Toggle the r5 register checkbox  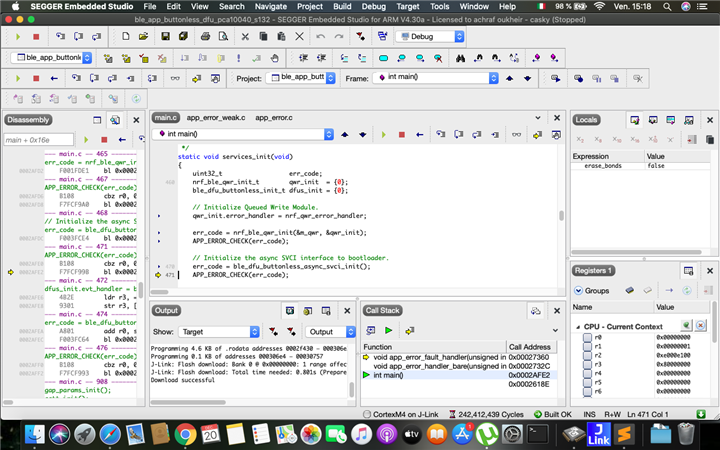click(x=587, y=382)
